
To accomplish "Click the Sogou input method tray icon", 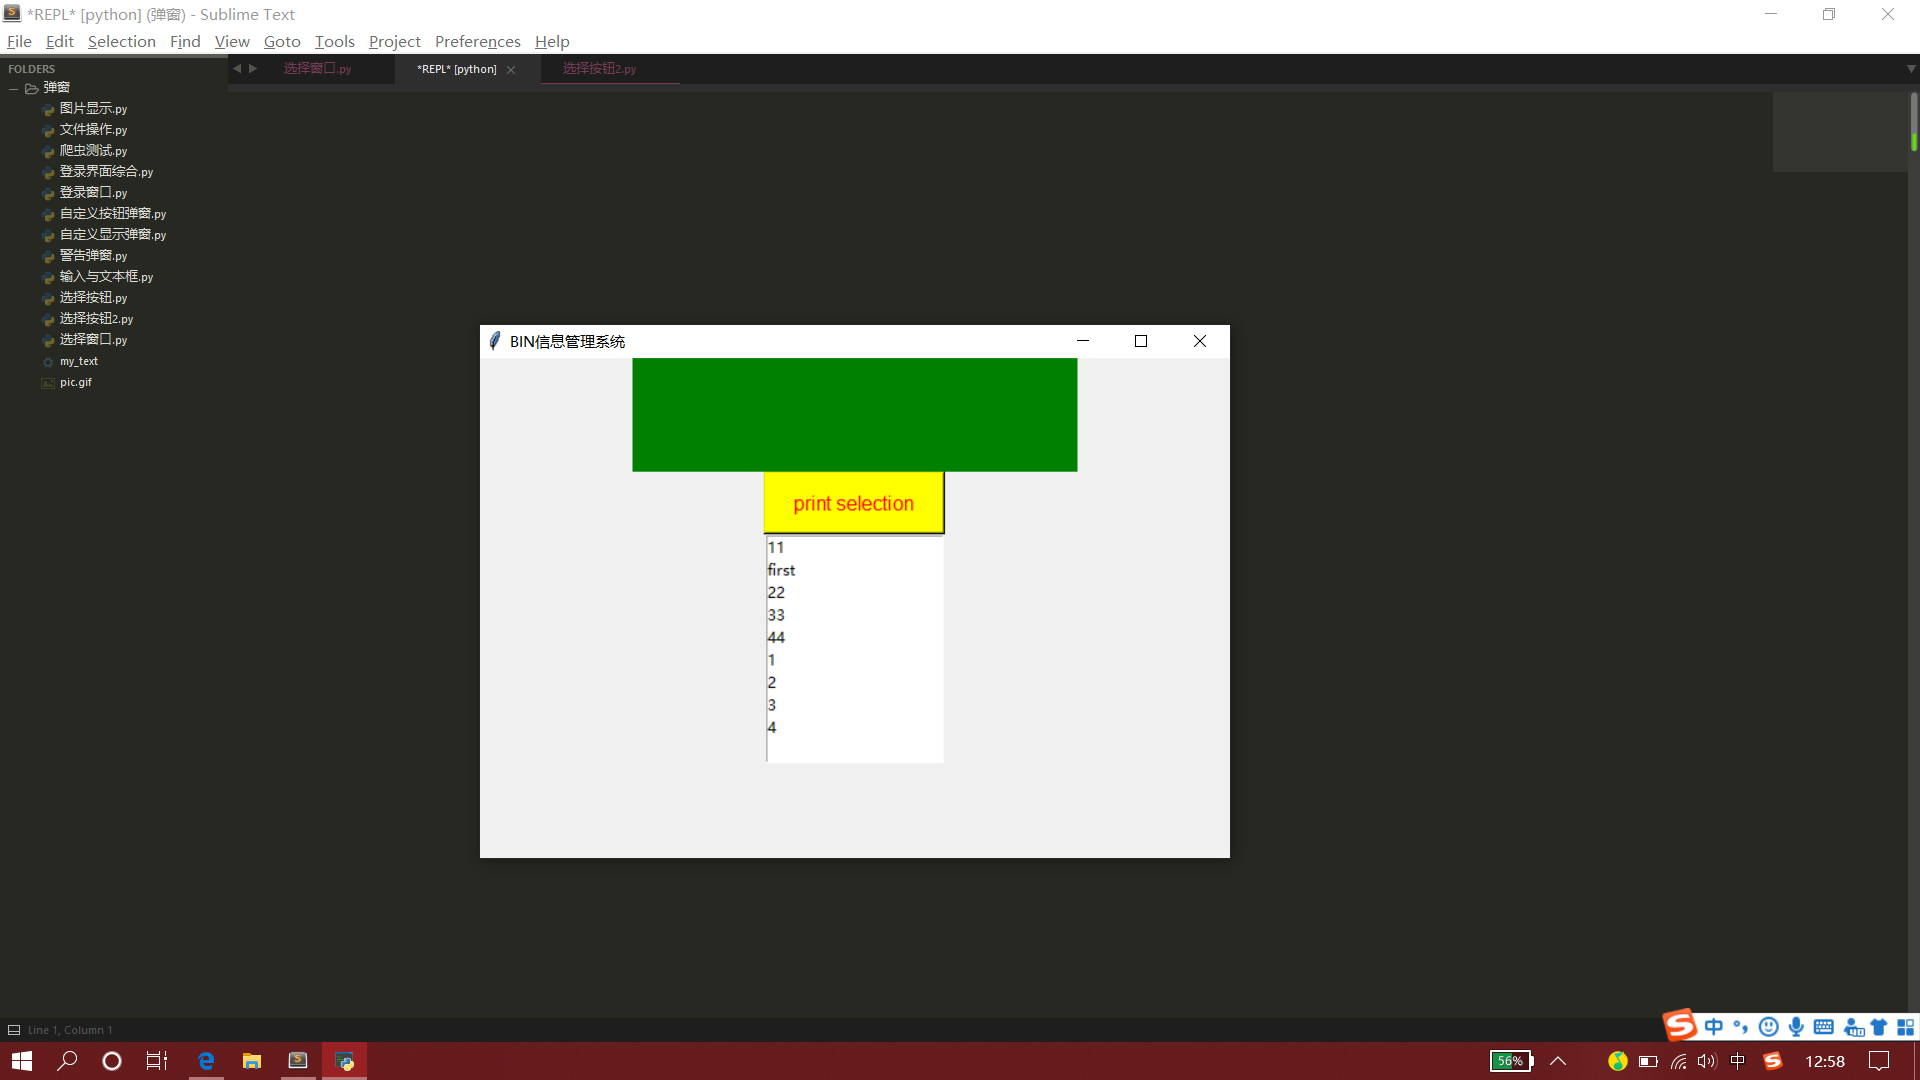I will coord(1772,1061).
